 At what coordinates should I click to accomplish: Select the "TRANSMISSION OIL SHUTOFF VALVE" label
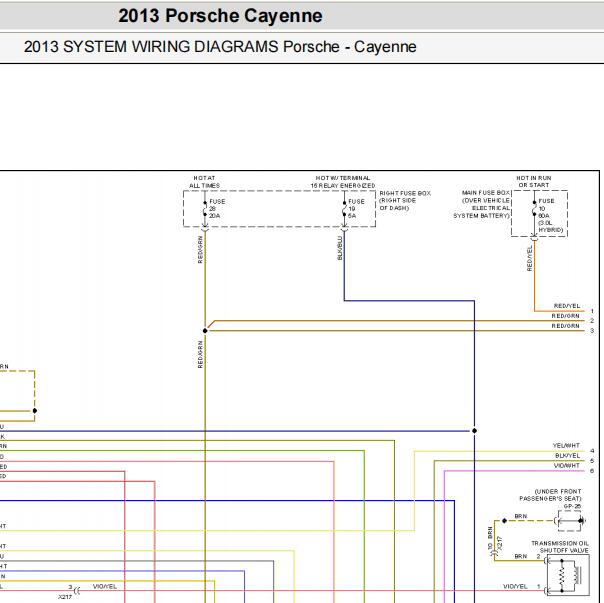(560, 547)
